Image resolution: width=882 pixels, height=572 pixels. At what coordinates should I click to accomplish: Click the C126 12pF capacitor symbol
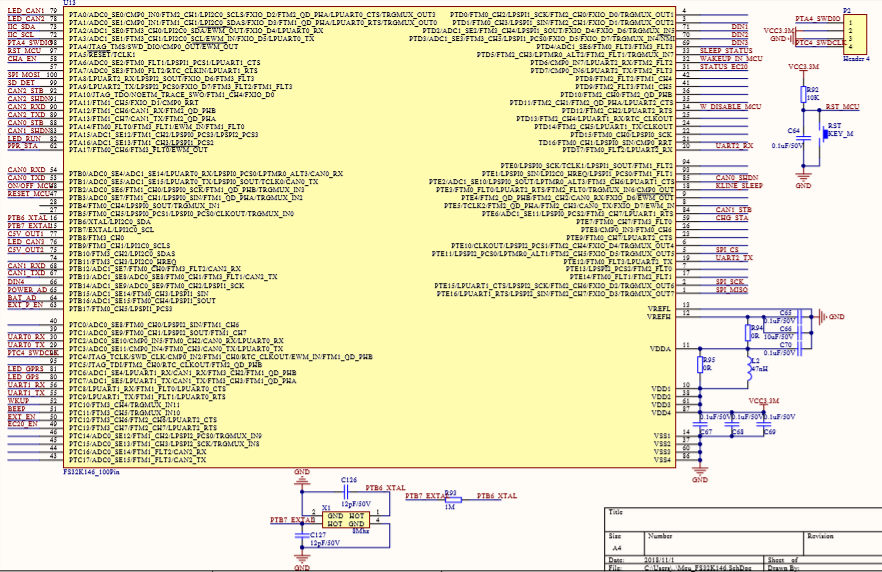pos(346,492)
